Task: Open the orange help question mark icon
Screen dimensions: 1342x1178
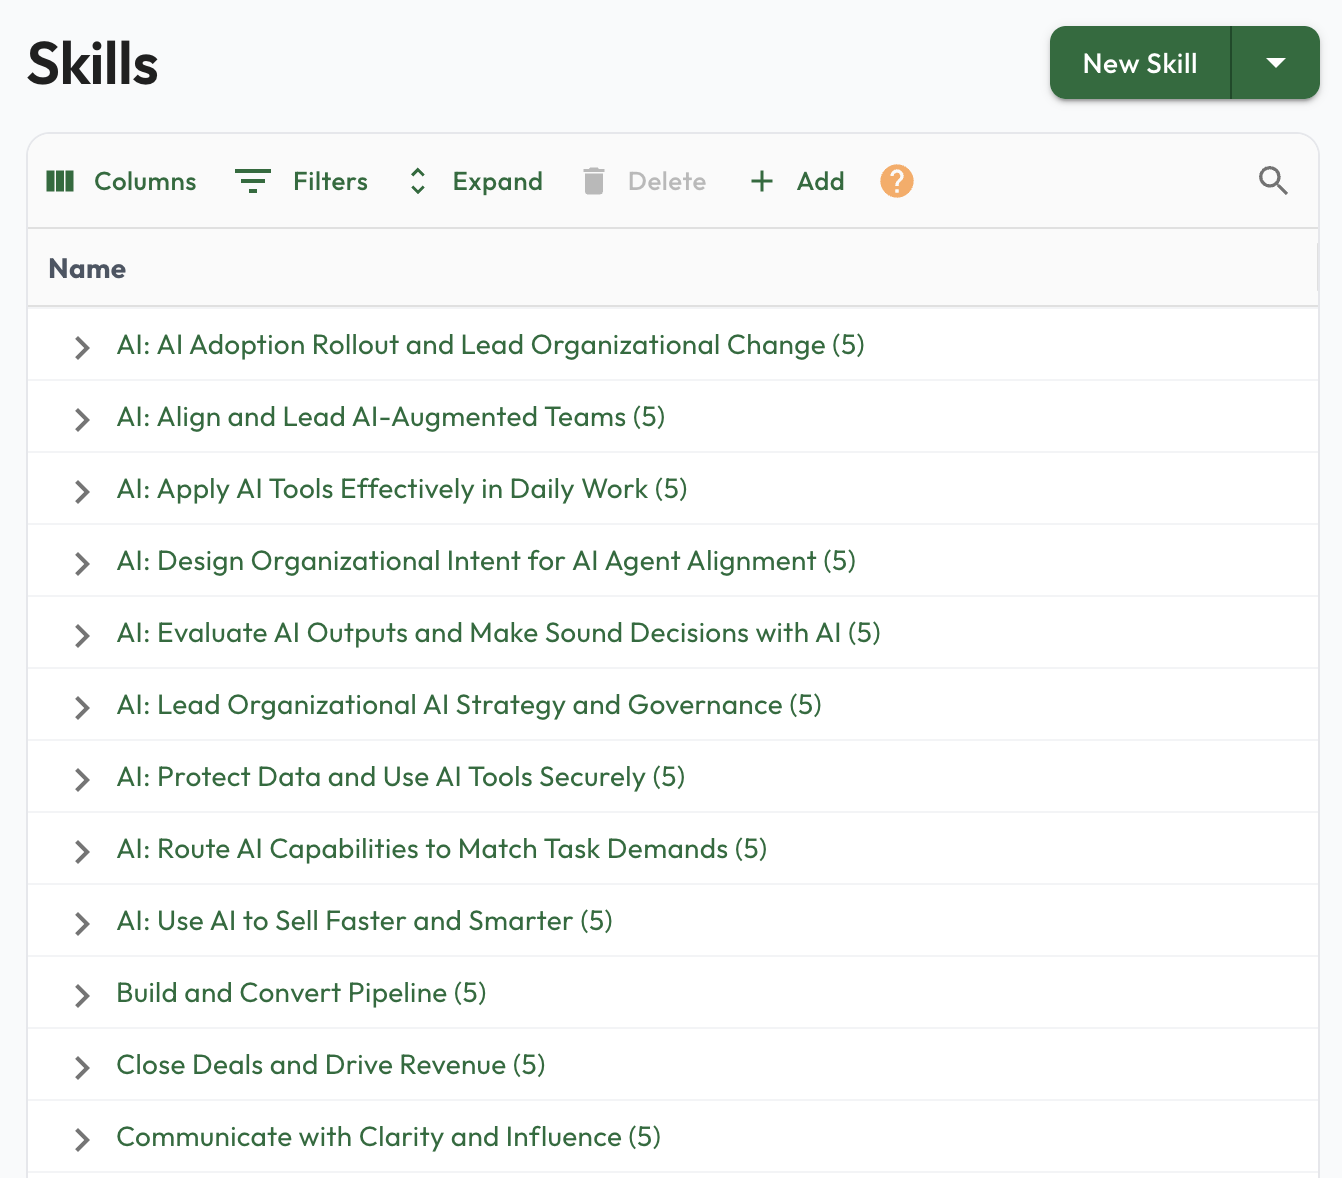Action: [x=896, y=181]
